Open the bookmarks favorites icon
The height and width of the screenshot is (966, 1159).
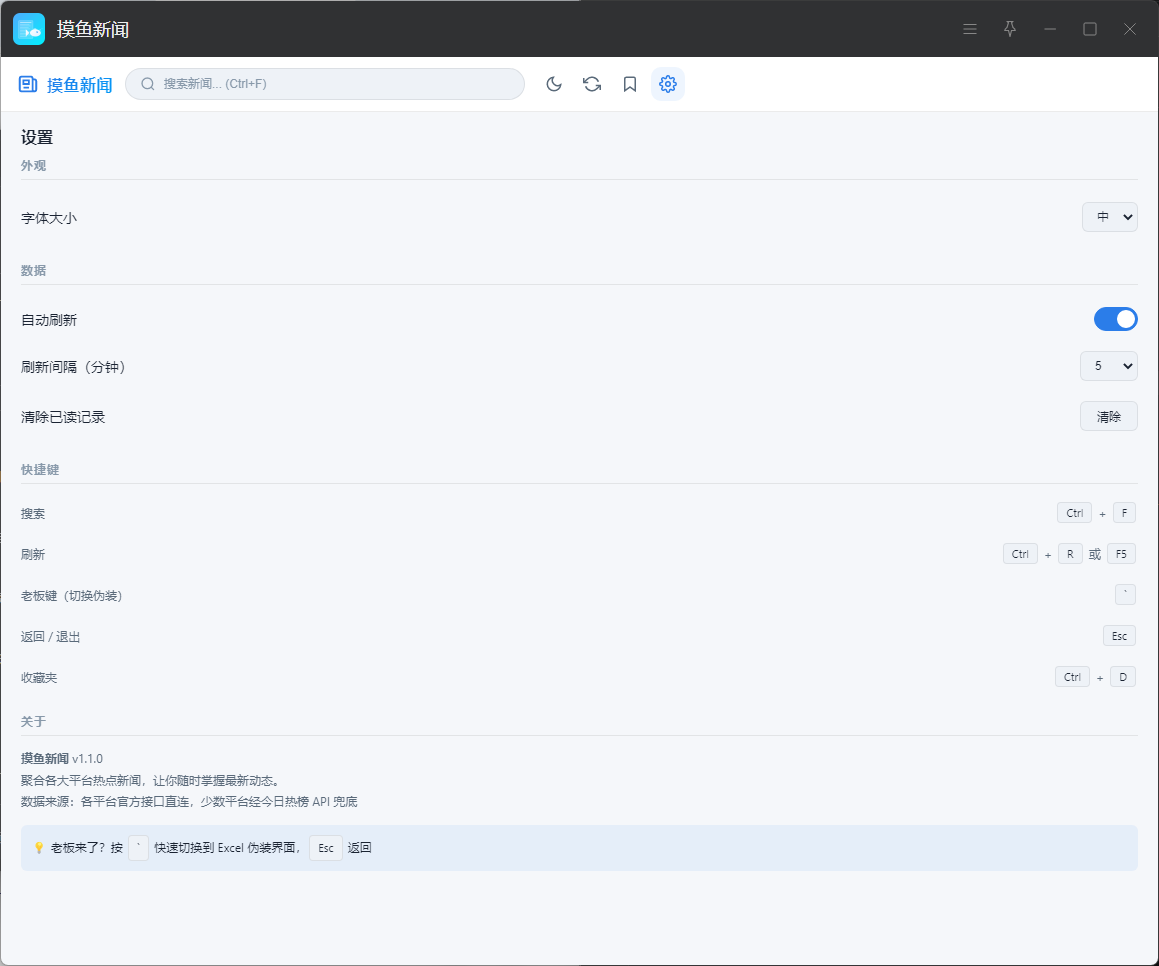click(x=630, y=84)
